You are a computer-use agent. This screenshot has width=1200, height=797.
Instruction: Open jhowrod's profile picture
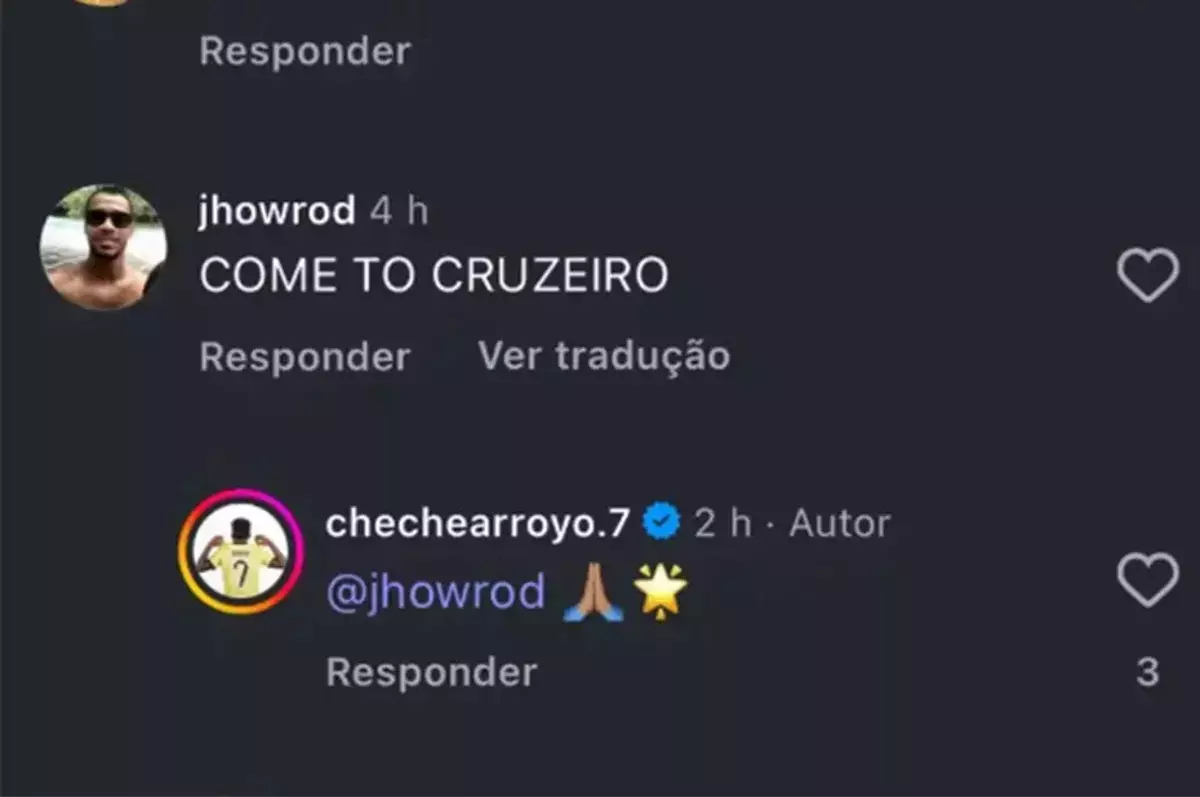click(x=103, y=246)
